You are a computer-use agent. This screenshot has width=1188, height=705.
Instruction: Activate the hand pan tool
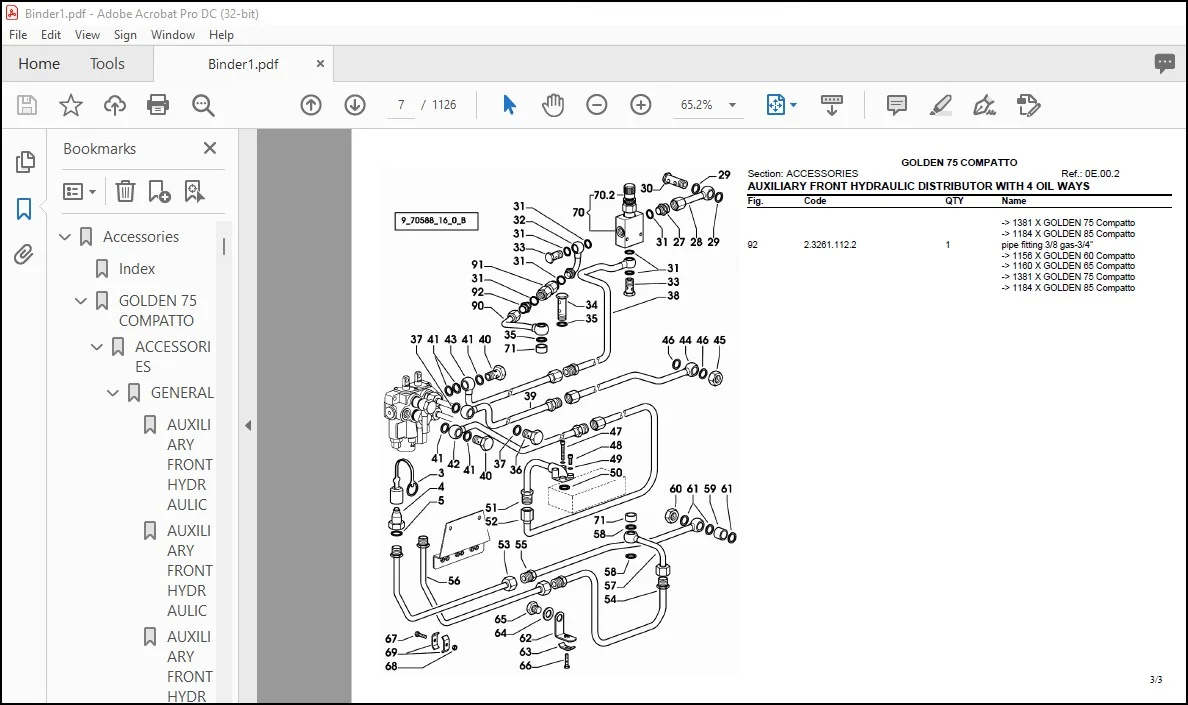pyautogui.click(x=553, y=105)
